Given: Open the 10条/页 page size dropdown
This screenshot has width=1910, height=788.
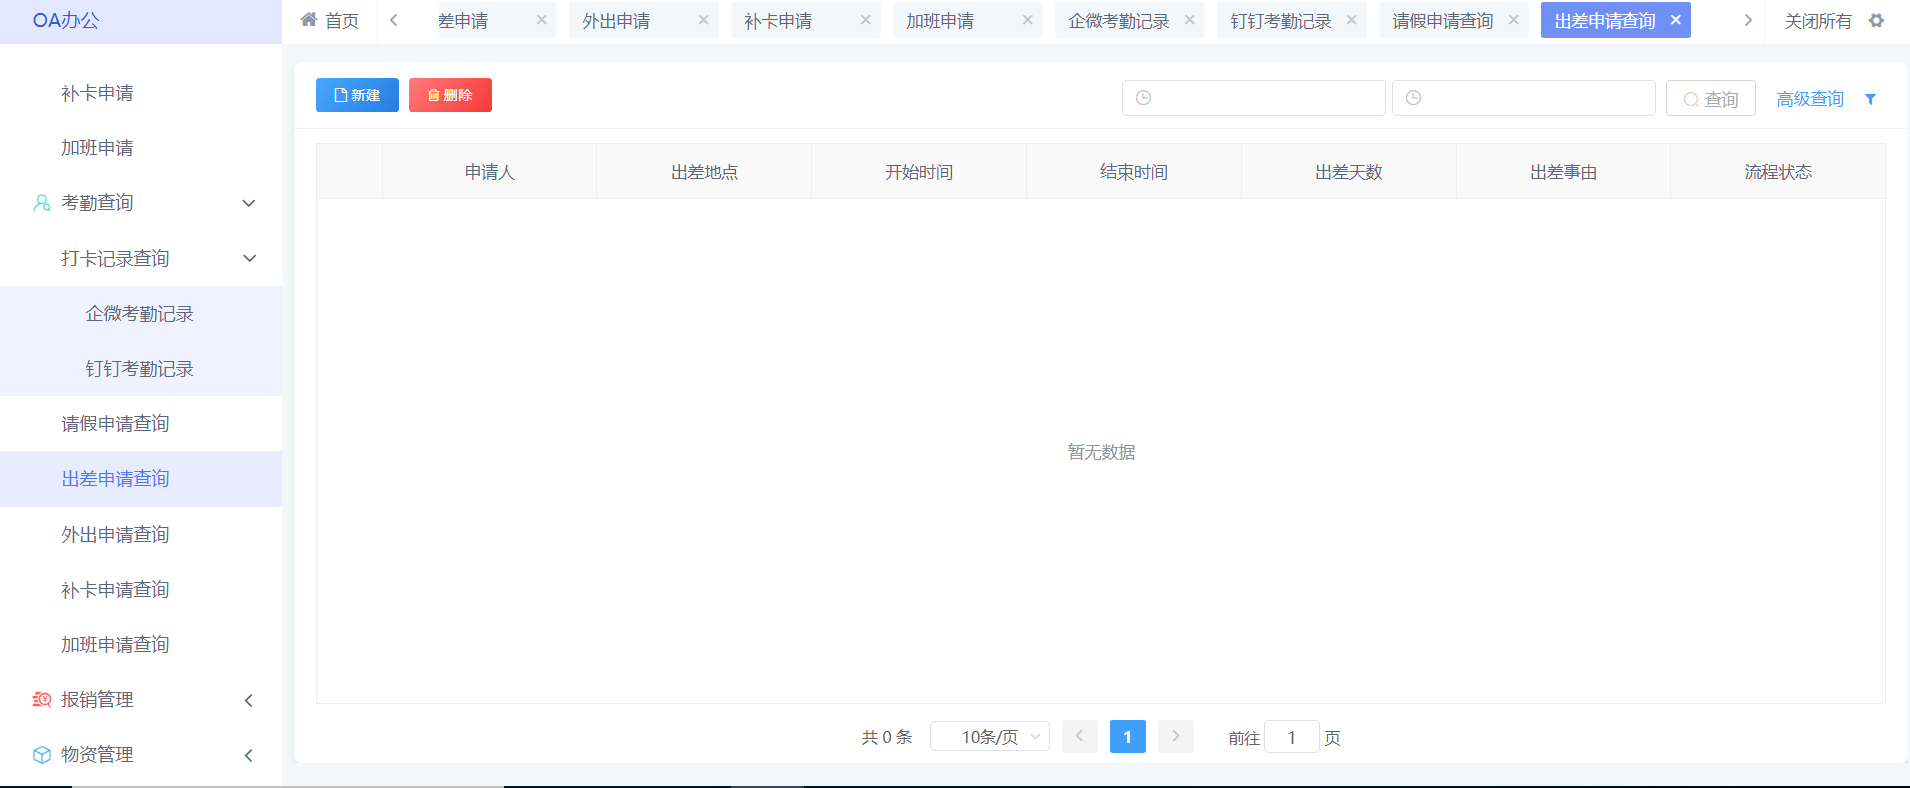Looking at the screenshot, I should [989, 737].
